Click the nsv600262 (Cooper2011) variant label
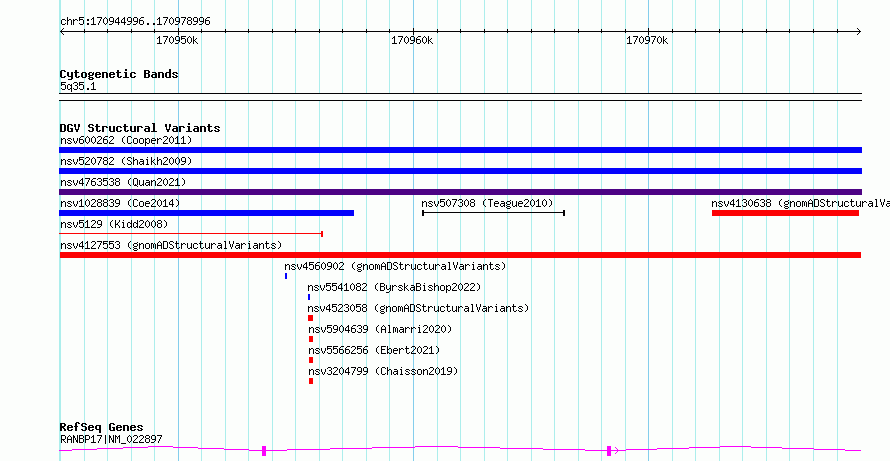Viewport: 890px width, 461px height. [x=126, y=140]
